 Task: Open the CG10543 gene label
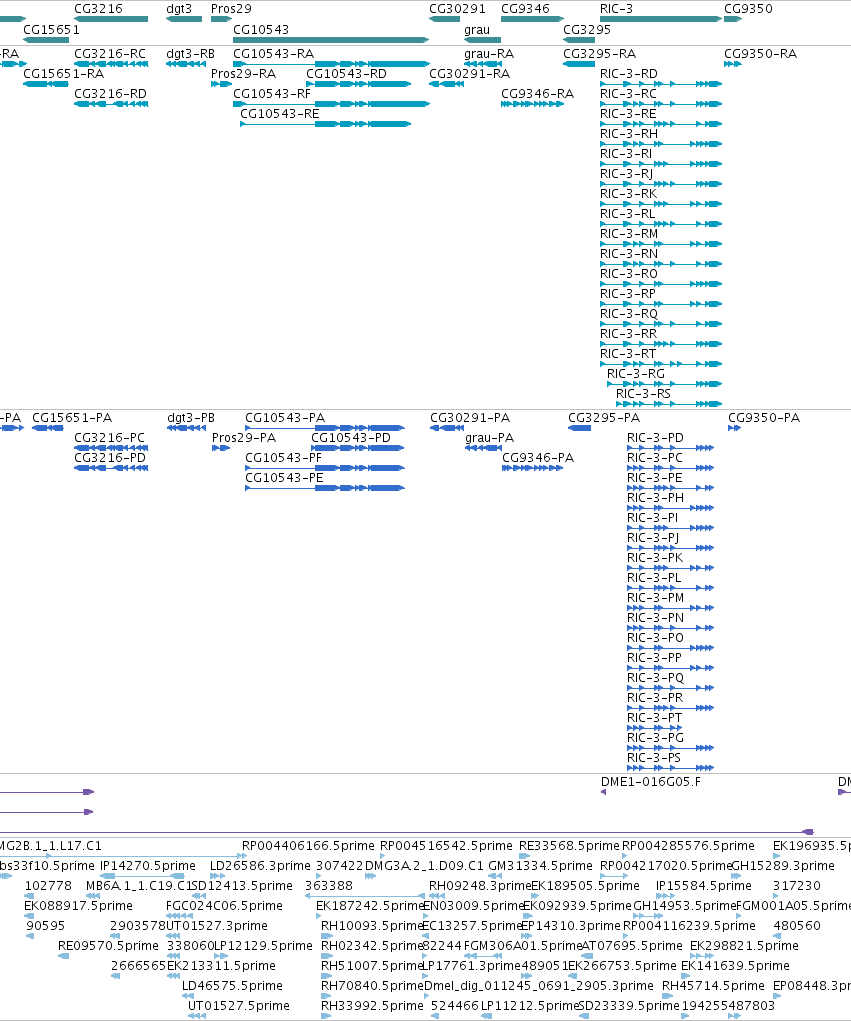pos(260,29)
